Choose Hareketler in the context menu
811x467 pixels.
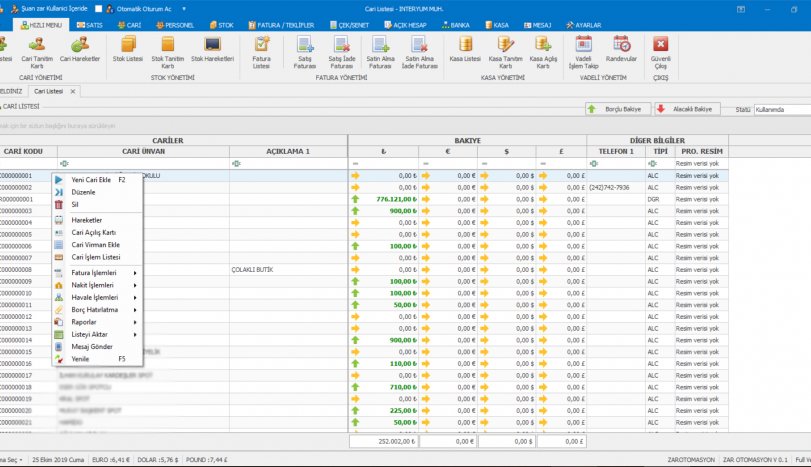click(x=97, y=220)
